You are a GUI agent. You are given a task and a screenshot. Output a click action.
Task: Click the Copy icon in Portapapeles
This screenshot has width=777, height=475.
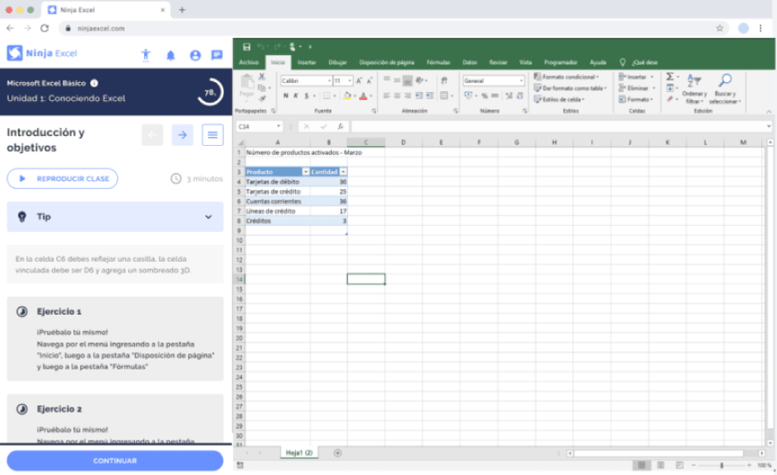262,88
